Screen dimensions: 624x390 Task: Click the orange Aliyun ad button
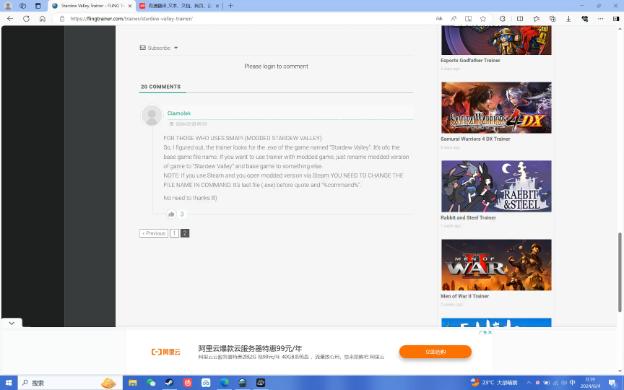pos(435,352)
